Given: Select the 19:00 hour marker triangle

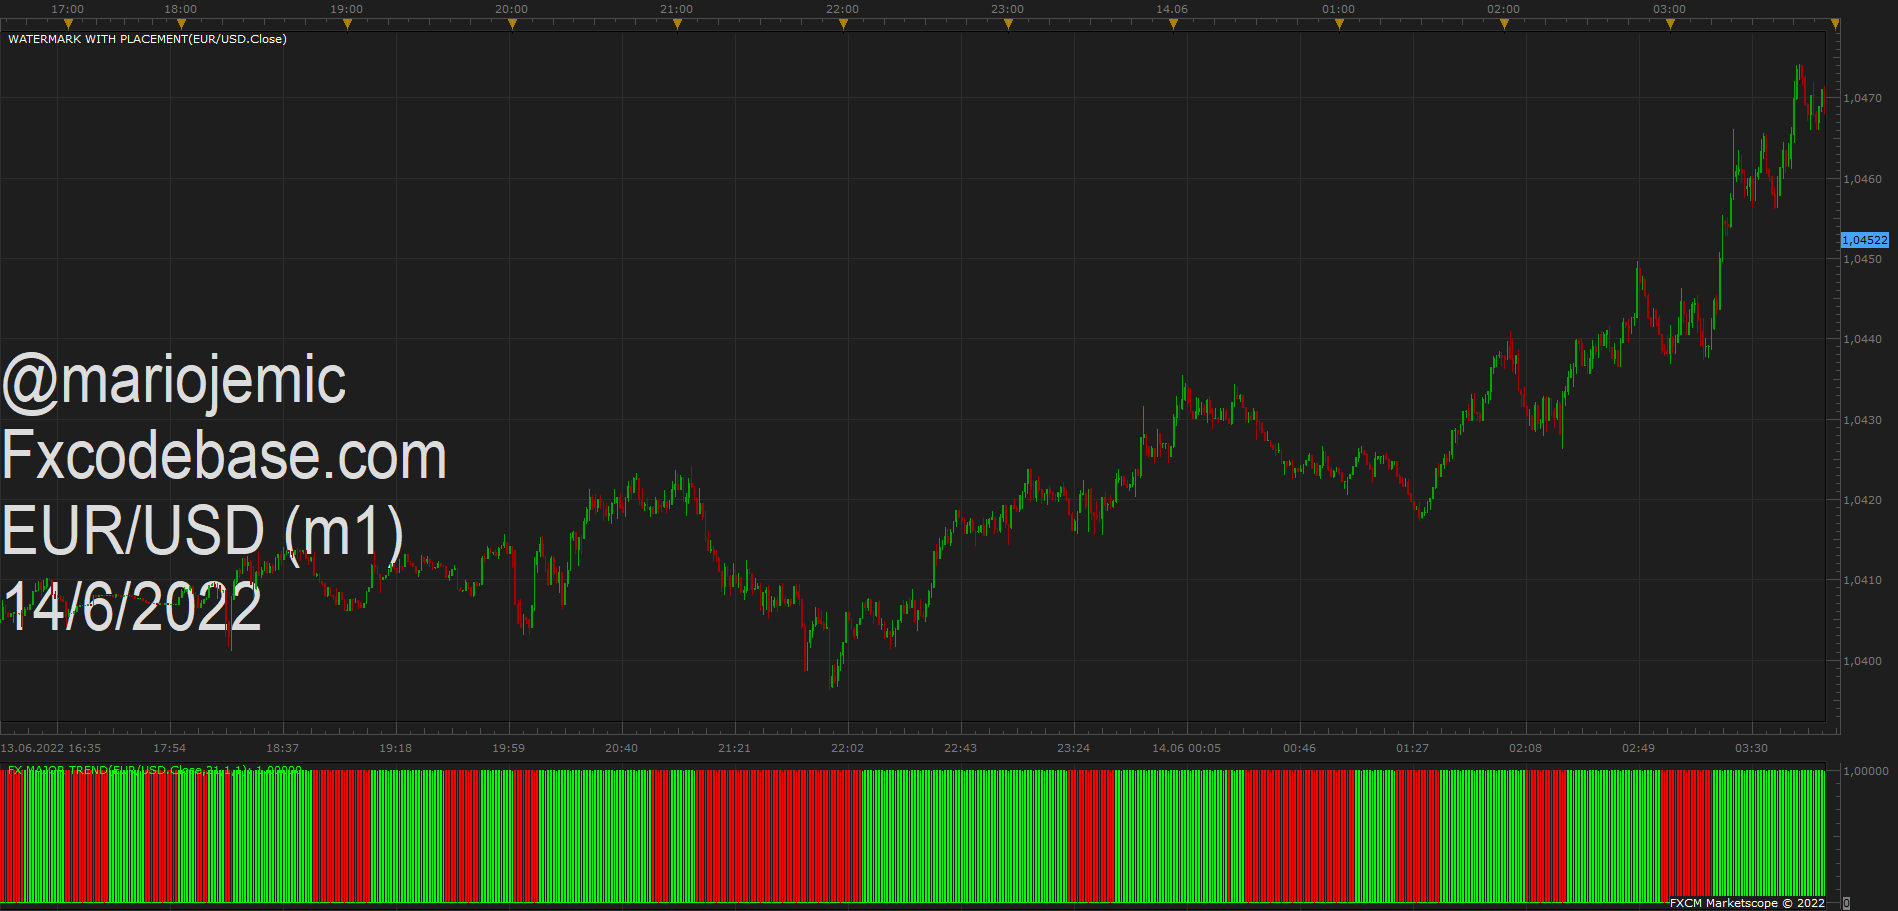Looking at the screenshot, I should tap(347, 24).
